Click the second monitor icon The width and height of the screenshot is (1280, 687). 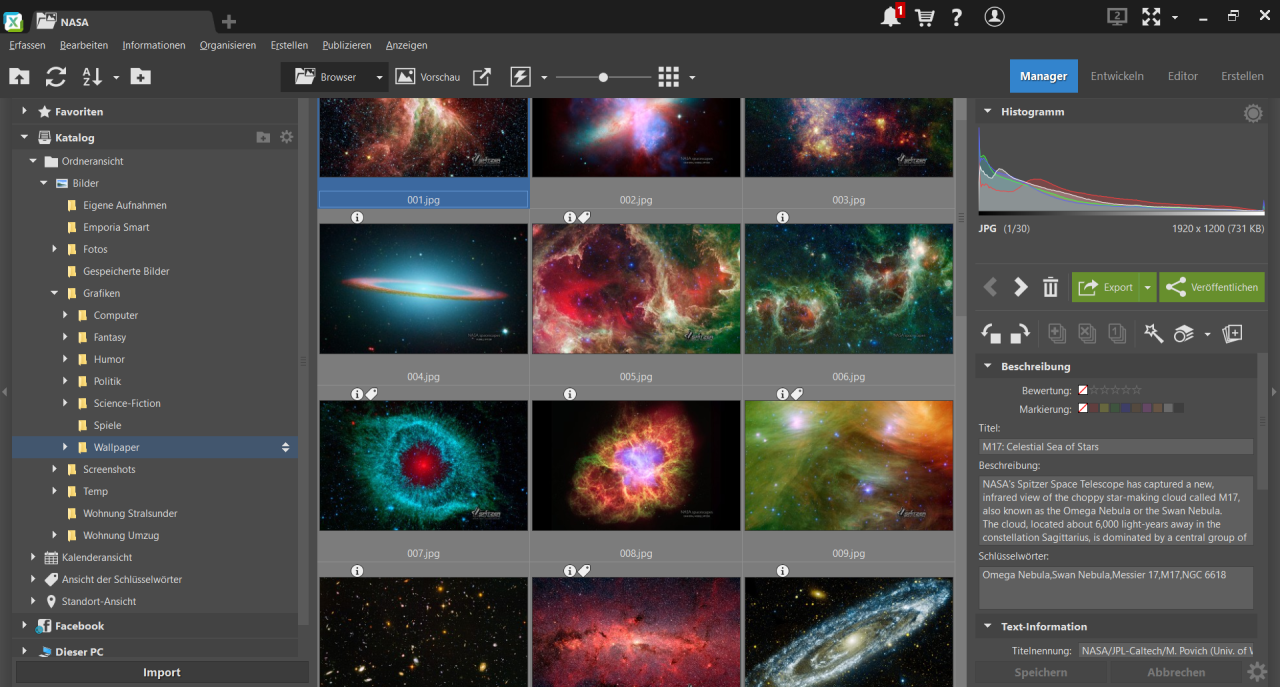tap(1117, 16)
